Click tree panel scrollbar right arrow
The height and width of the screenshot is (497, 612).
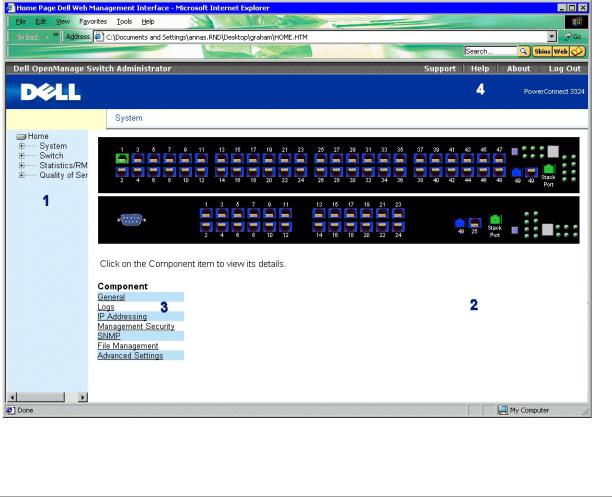tap(82, 397)
